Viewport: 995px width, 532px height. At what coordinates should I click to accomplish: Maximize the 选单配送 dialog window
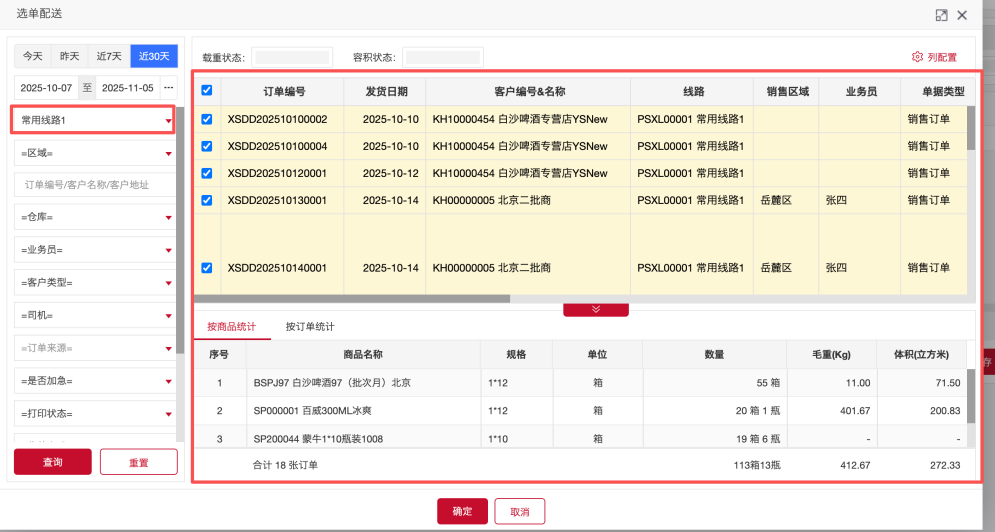coord(941,15)
